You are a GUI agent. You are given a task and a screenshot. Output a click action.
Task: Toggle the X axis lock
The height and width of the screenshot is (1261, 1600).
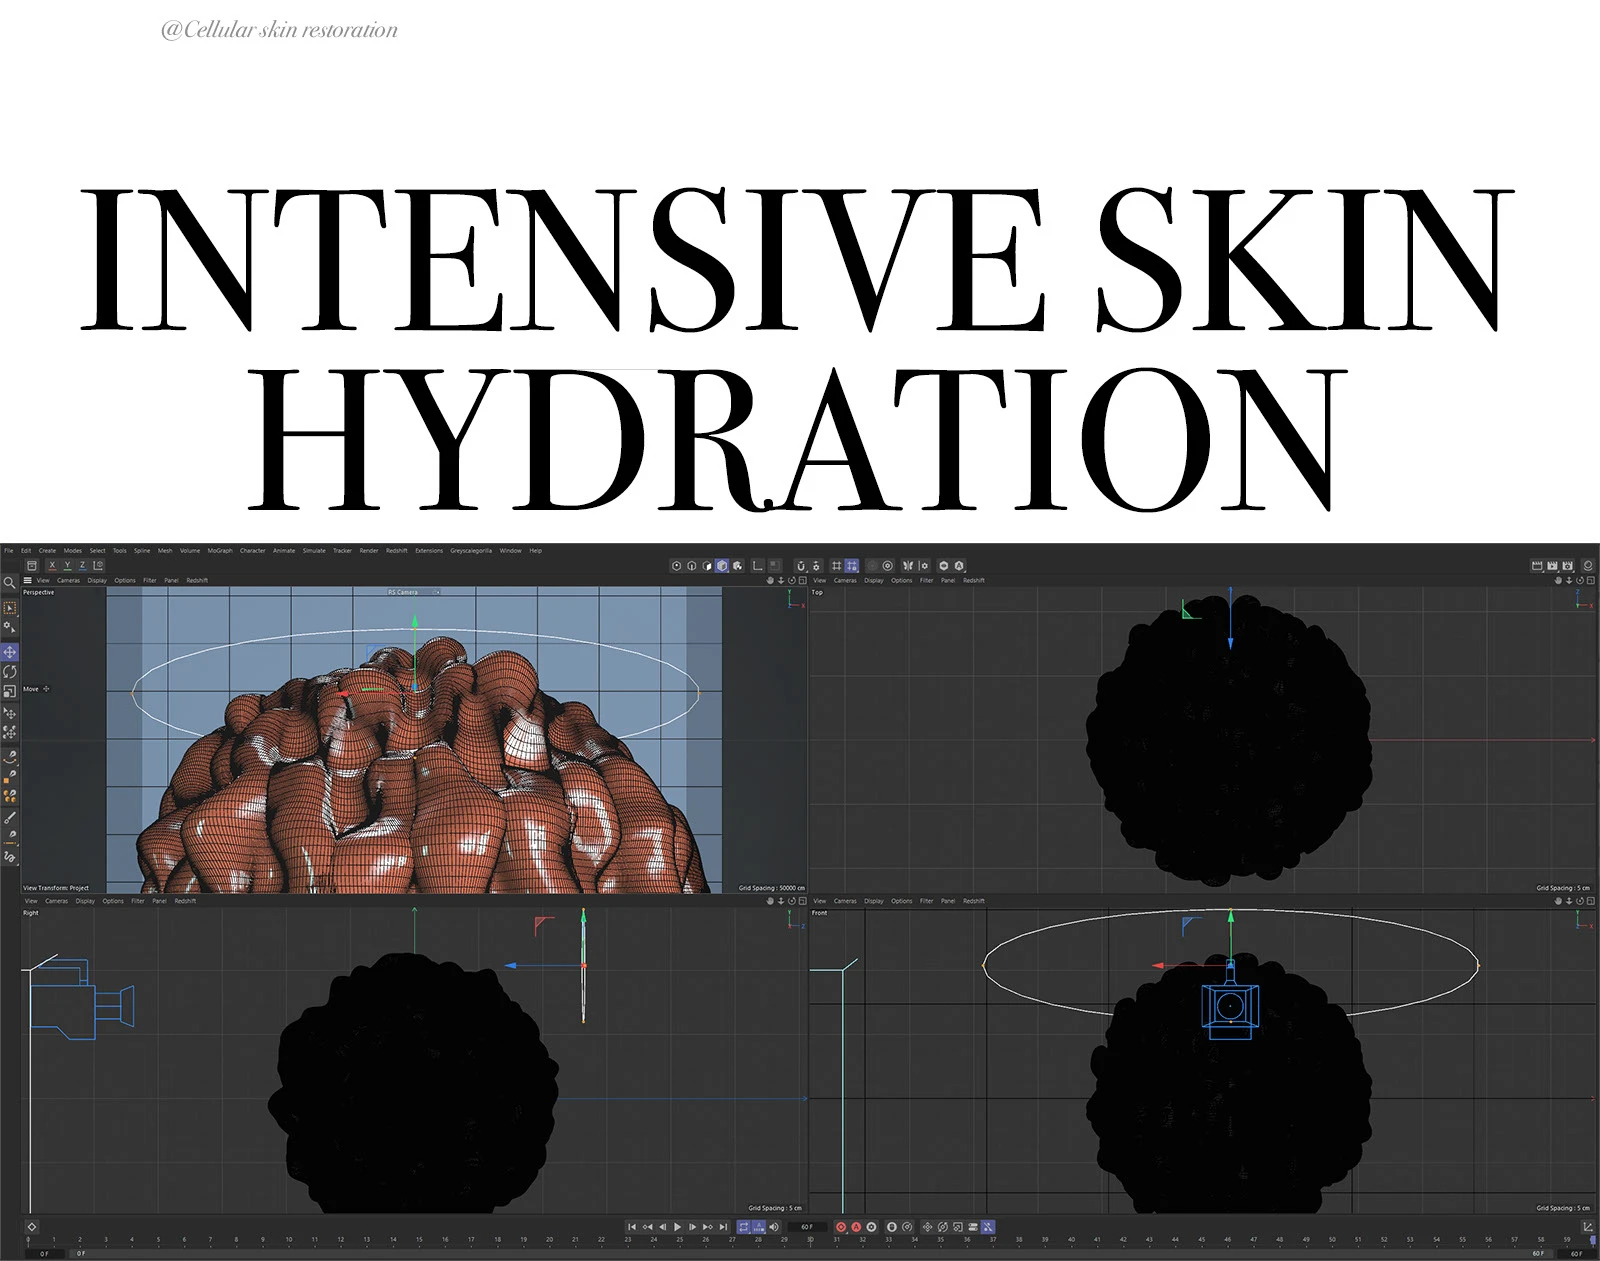coord(52,566)
